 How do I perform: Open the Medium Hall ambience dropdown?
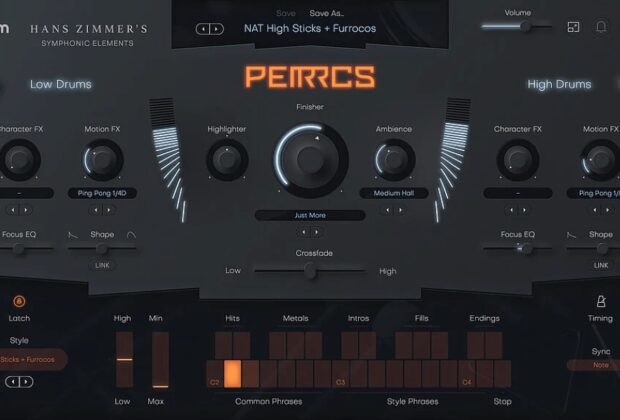394,193
